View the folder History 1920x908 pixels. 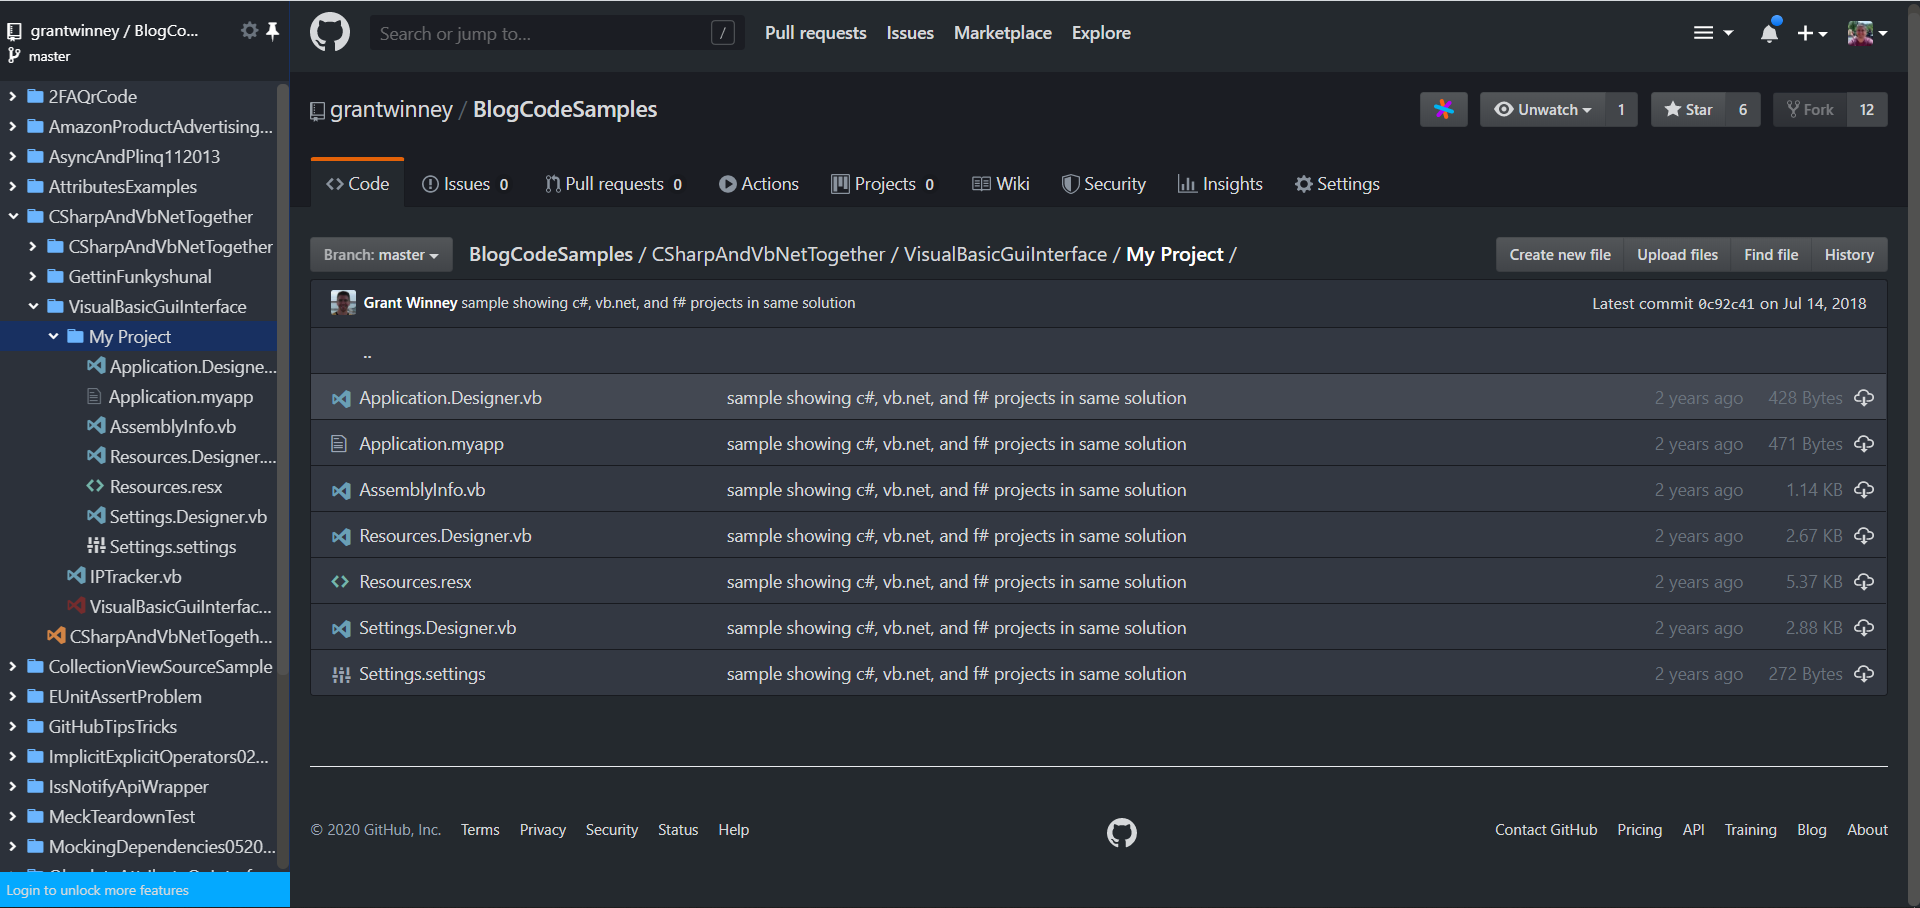(x=1849, y=255)
